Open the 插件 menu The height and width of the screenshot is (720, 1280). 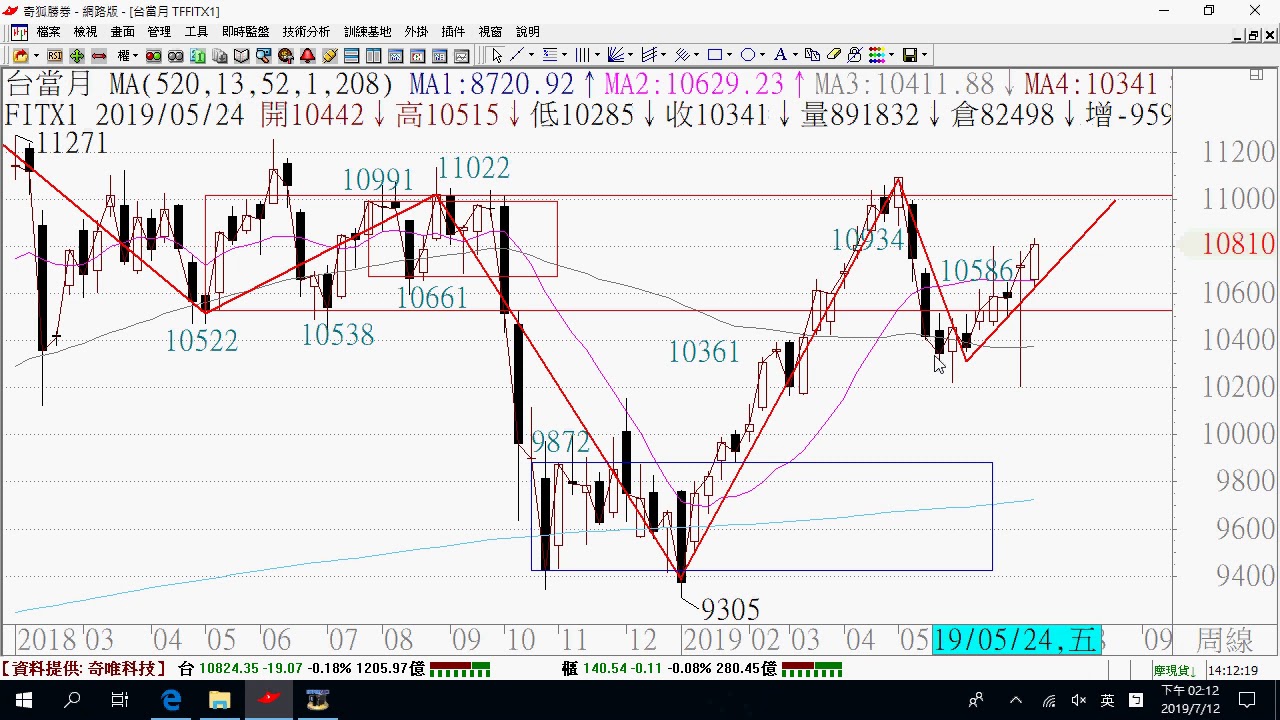coord(453,32)
